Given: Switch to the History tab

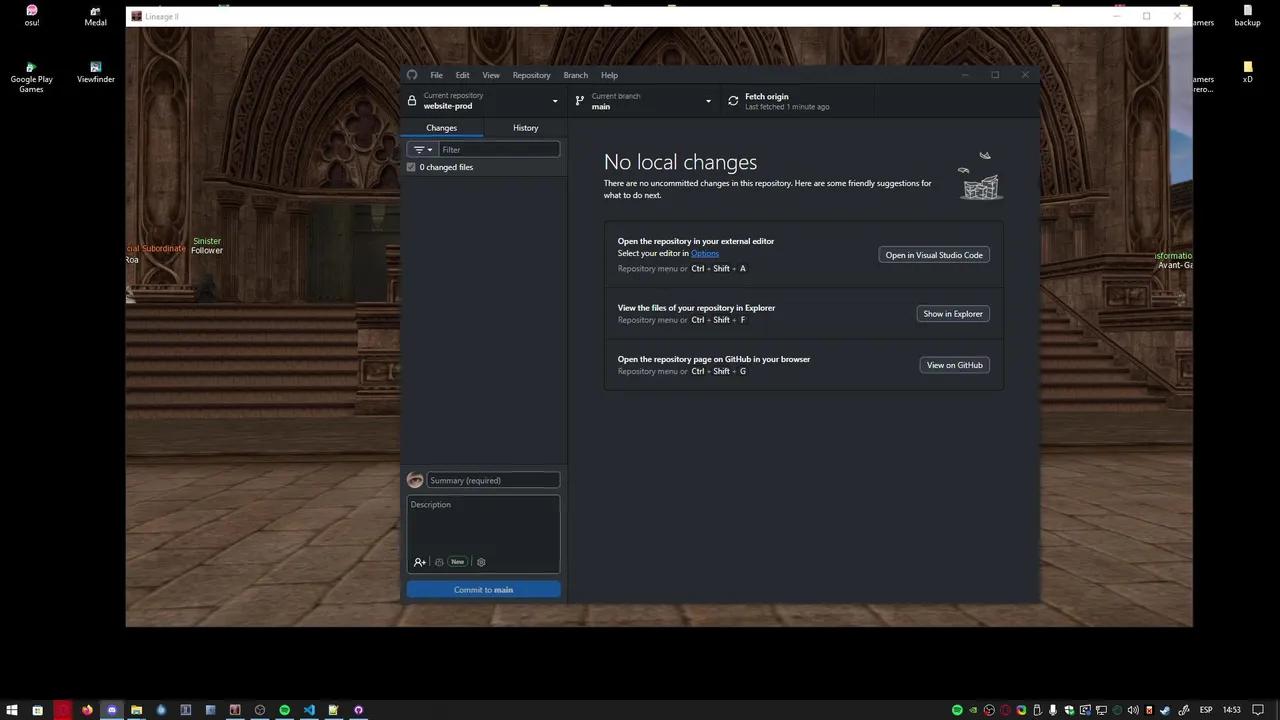Looking at the screenshot, I should (525, 128).
